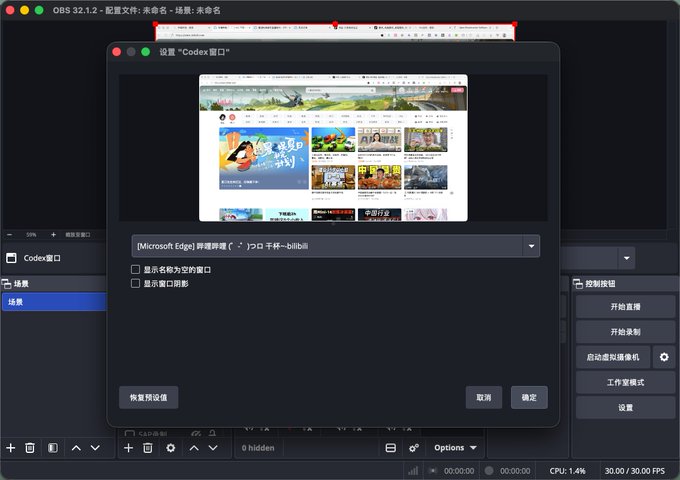Open scene filters icon in scenes toolbar
This screenshot has width=680, height=480.
point(52,448)
